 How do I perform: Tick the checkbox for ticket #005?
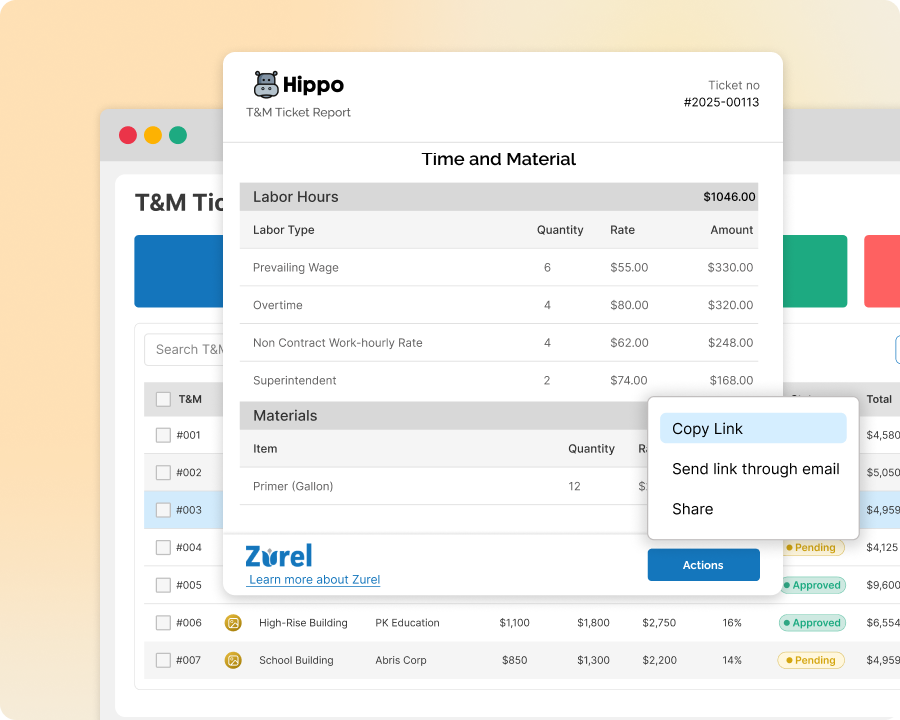(x=164, y=585)
